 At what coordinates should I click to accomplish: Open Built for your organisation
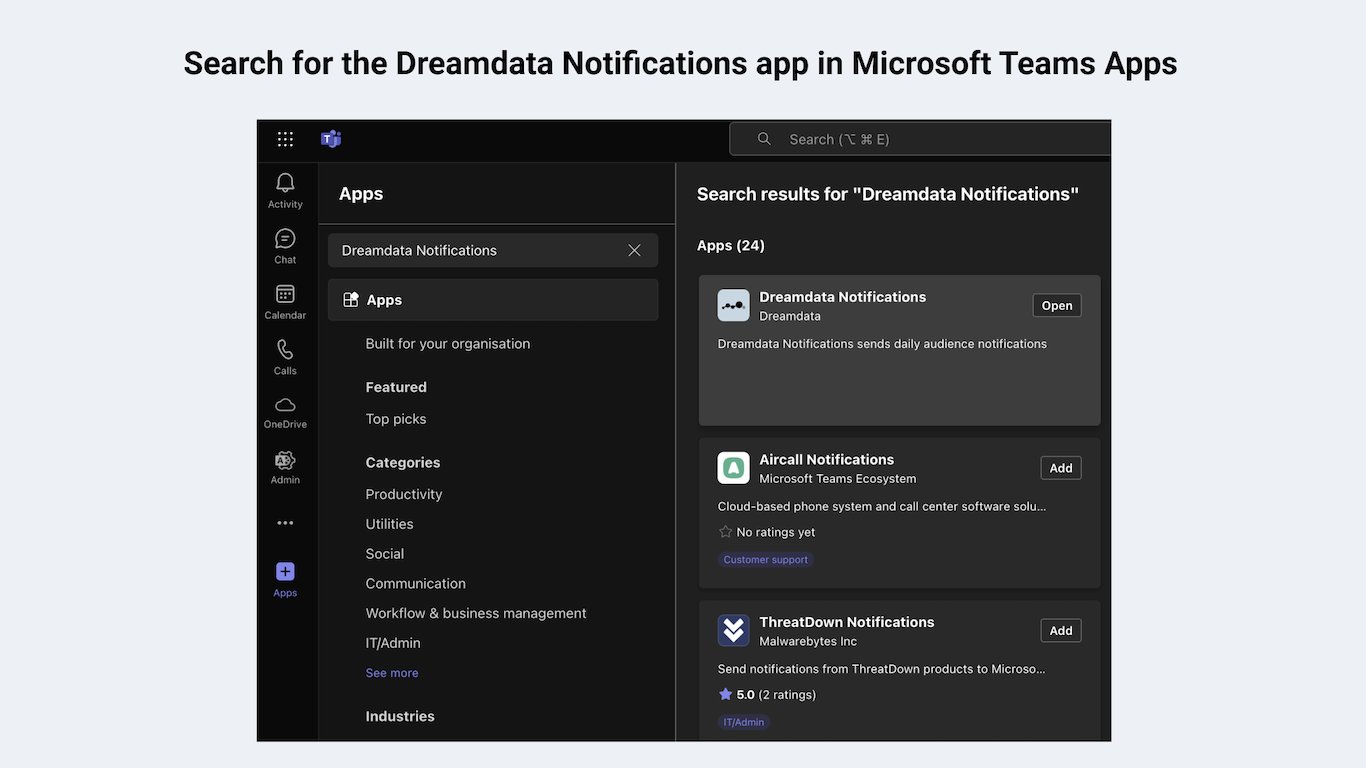[448, 344]
